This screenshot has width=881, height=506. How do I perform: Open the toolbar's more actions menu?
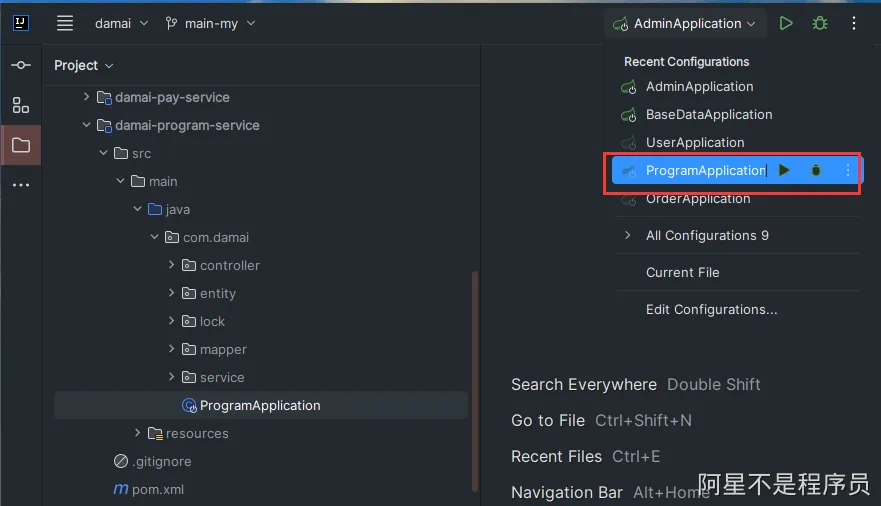tap(854, 23)
